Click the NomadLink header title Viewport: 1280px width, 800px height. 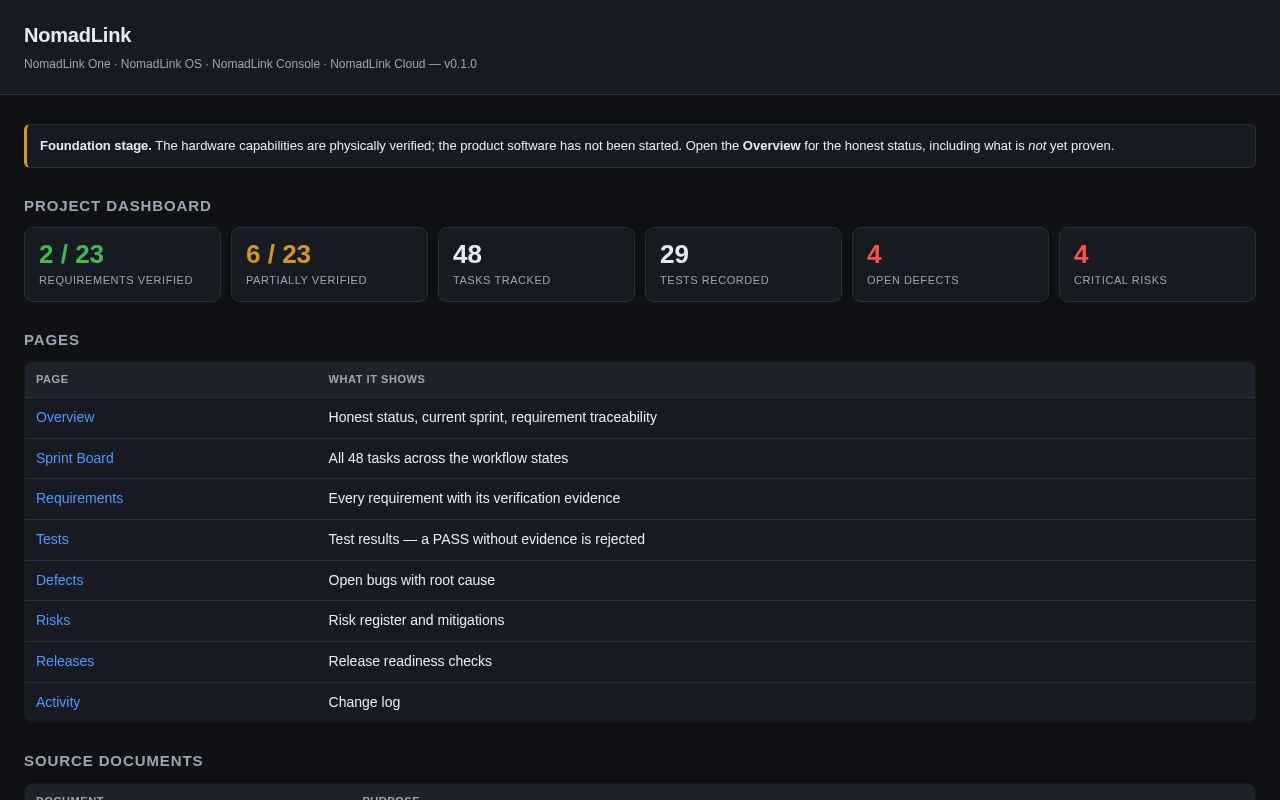coord(78,35)
